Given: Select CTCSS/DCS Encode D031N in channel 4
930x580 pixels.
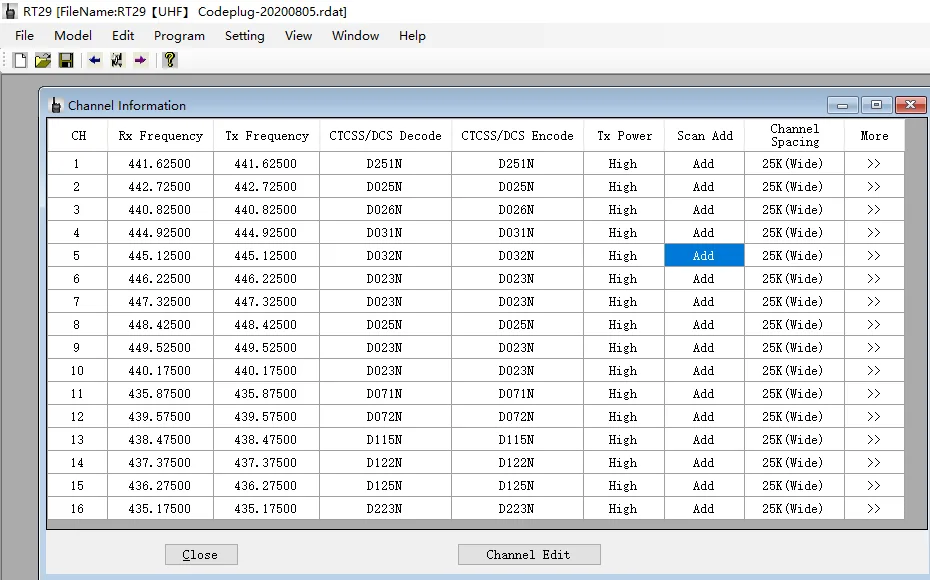Looking at the screenshot, I should (517, 233).
